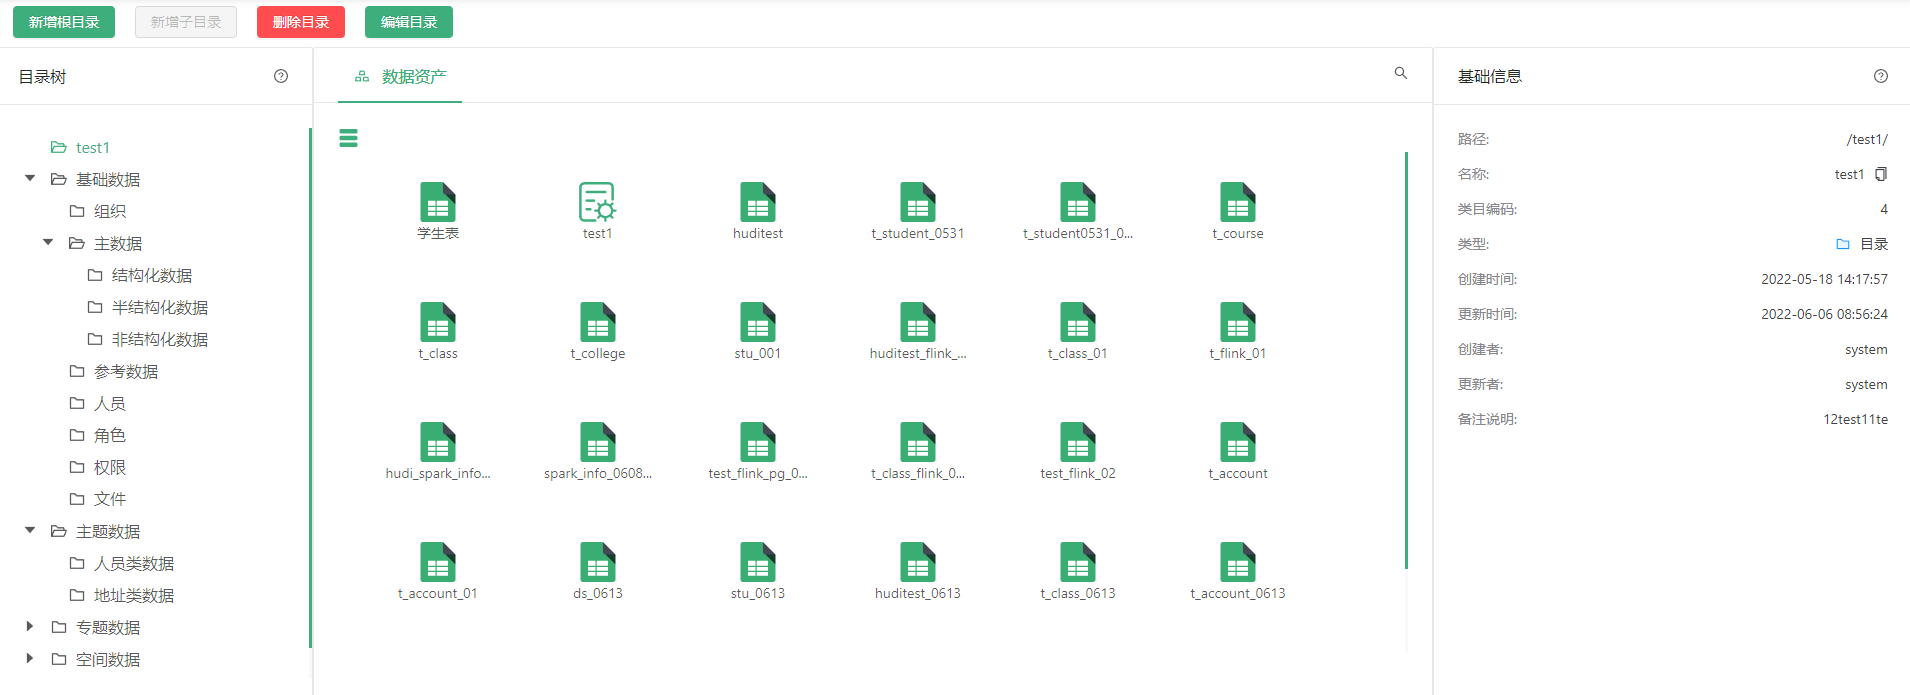This screenshot has width=1910, height=695.
Task: Click the huditest_flink_... asset label
Action: point(918,353)
